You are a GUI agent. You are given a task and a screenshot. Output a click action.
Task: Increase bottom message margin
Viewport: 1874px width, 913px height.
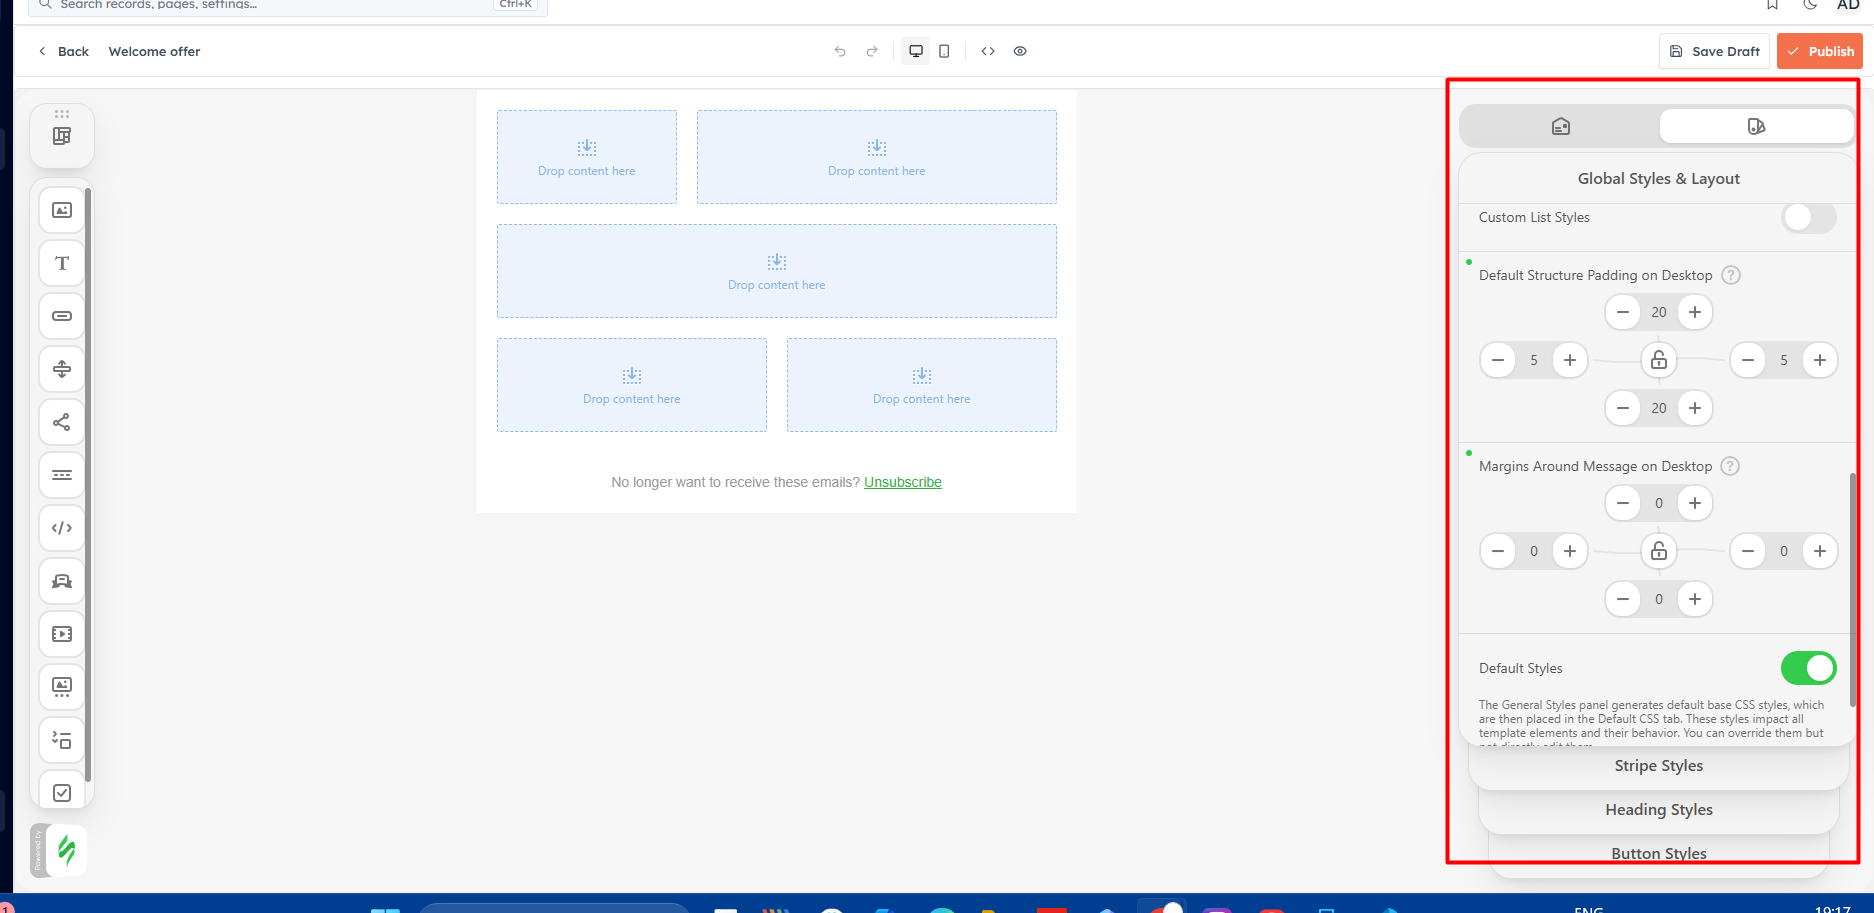point(1695,599)
